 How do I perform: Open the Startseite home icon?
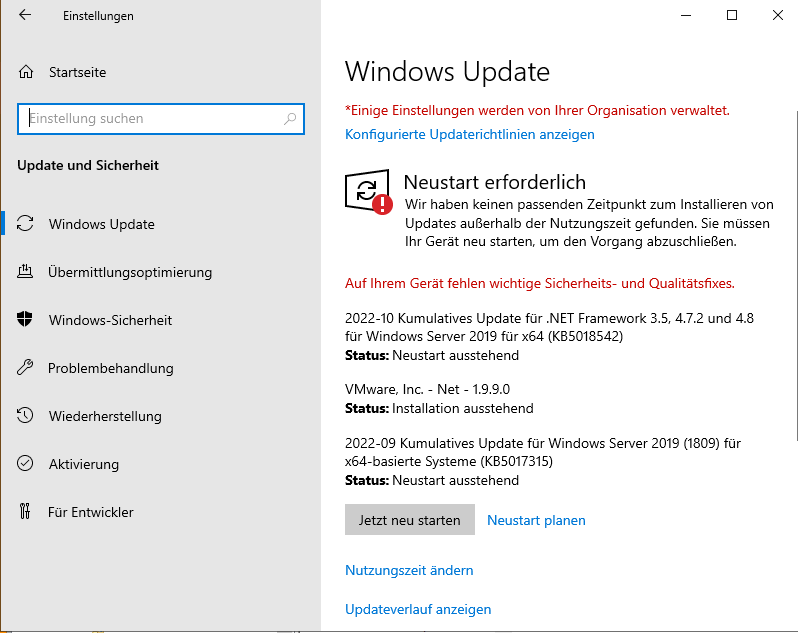pos(26,72)
